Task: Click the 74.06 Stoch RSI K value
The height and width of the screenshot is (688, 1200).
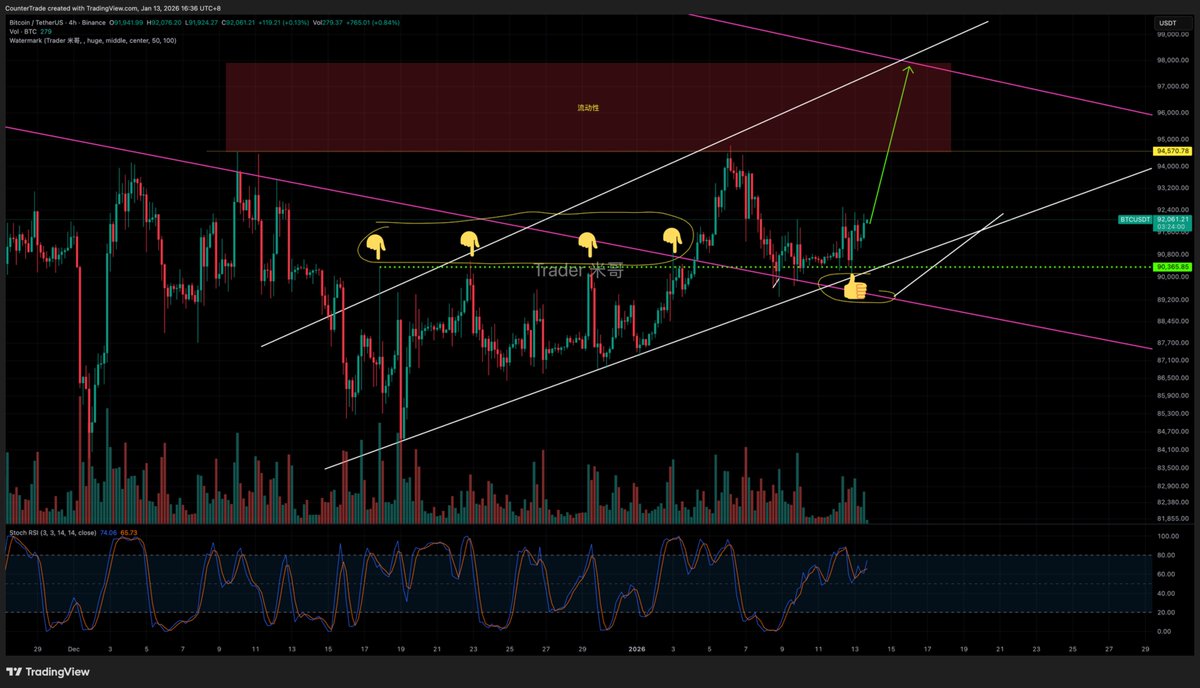Action: click(109, 533)
